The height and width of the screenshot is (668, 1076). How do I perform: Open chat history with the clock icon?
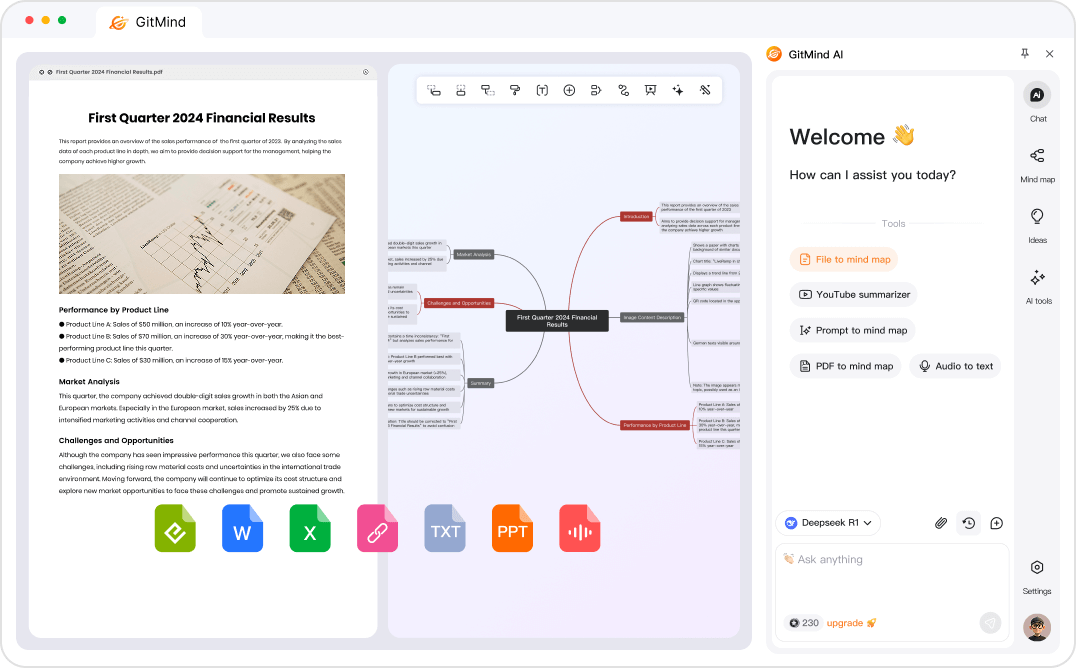coord(968,522)
